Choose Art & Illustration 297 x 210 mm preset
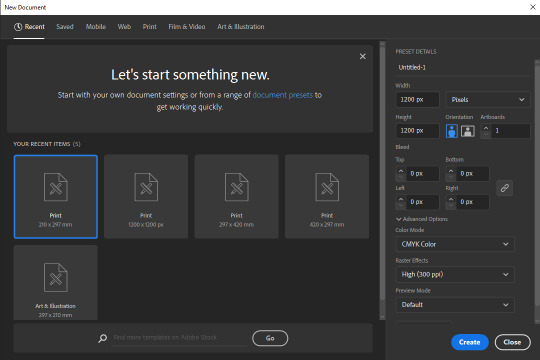Viewport: 540px width, 360px height. click(56, 282)
